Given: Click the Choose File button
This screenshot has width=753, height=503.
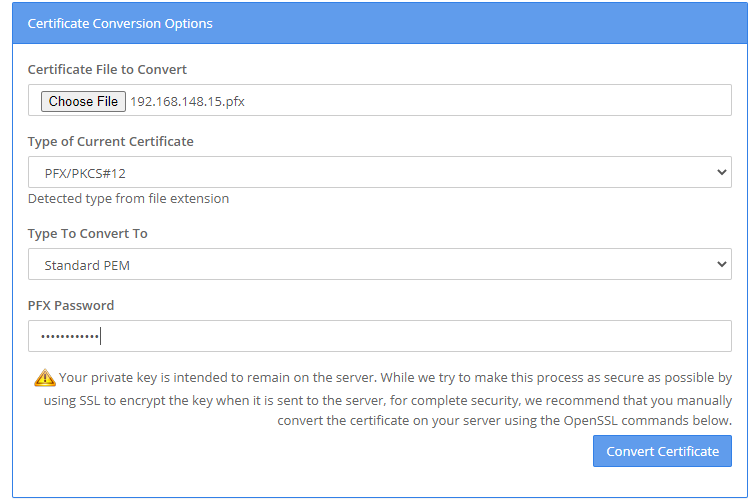Looking at the screenshot, I should tap(84, 101).
